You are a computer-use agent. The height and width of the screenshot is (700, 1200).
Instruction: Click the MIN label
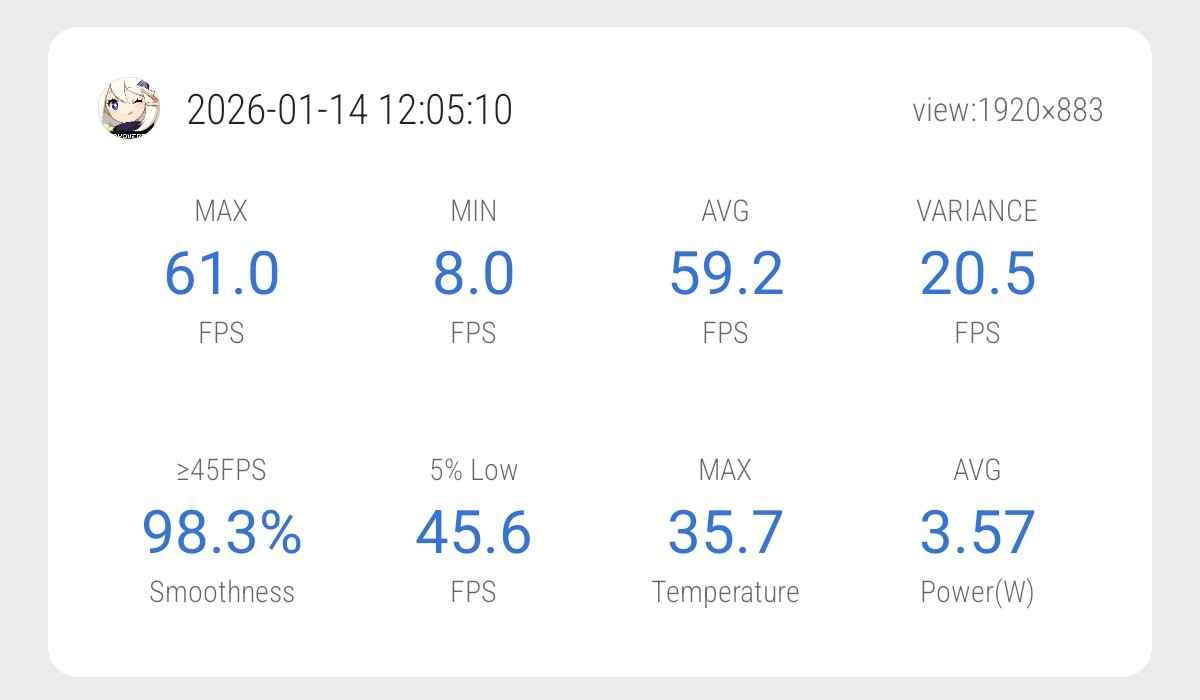(473, 211)
